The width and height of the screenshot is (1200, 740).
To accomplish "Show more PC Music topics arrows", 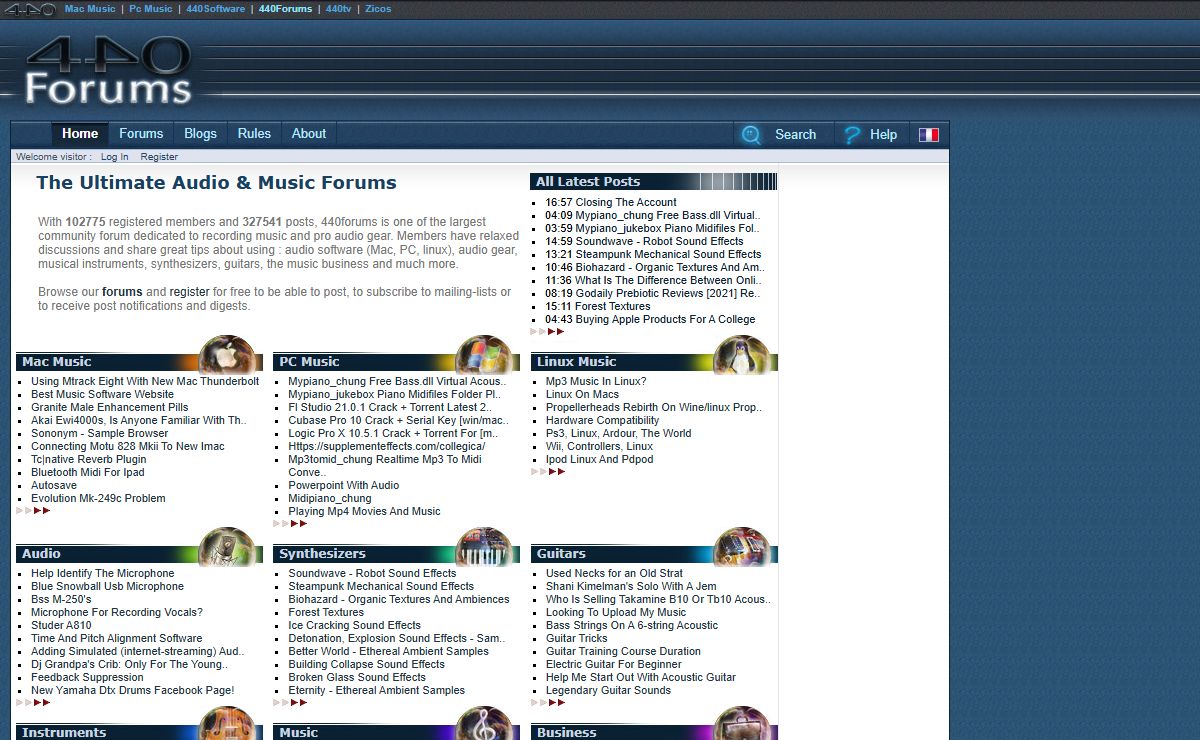I will (x=290, y=523).
